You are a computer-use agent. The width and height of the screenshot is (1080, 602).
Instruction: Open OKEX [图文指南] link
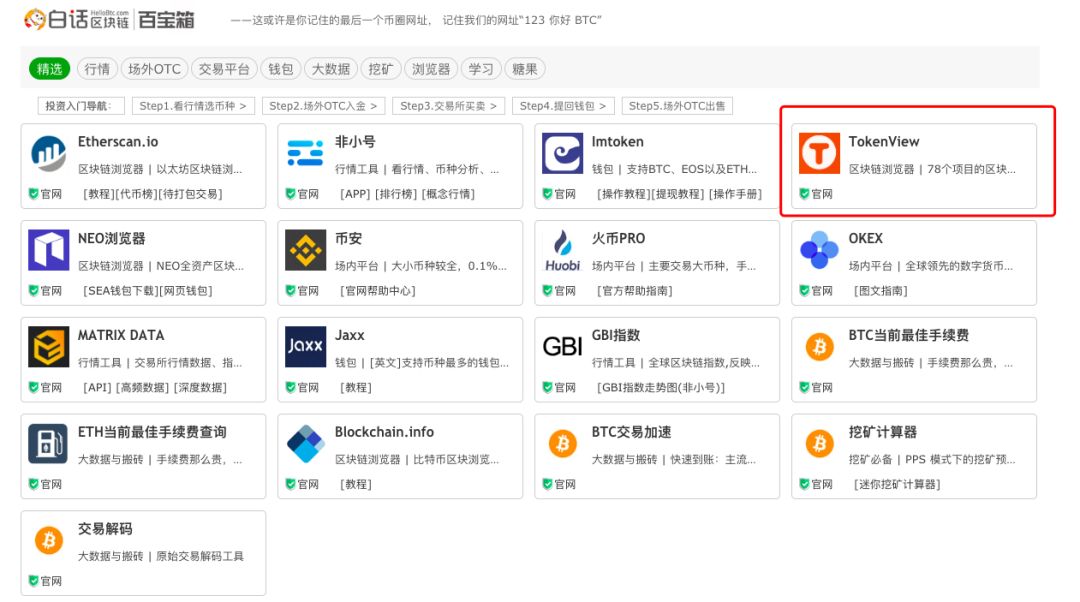pyautogui.click(x=881, y=291)
